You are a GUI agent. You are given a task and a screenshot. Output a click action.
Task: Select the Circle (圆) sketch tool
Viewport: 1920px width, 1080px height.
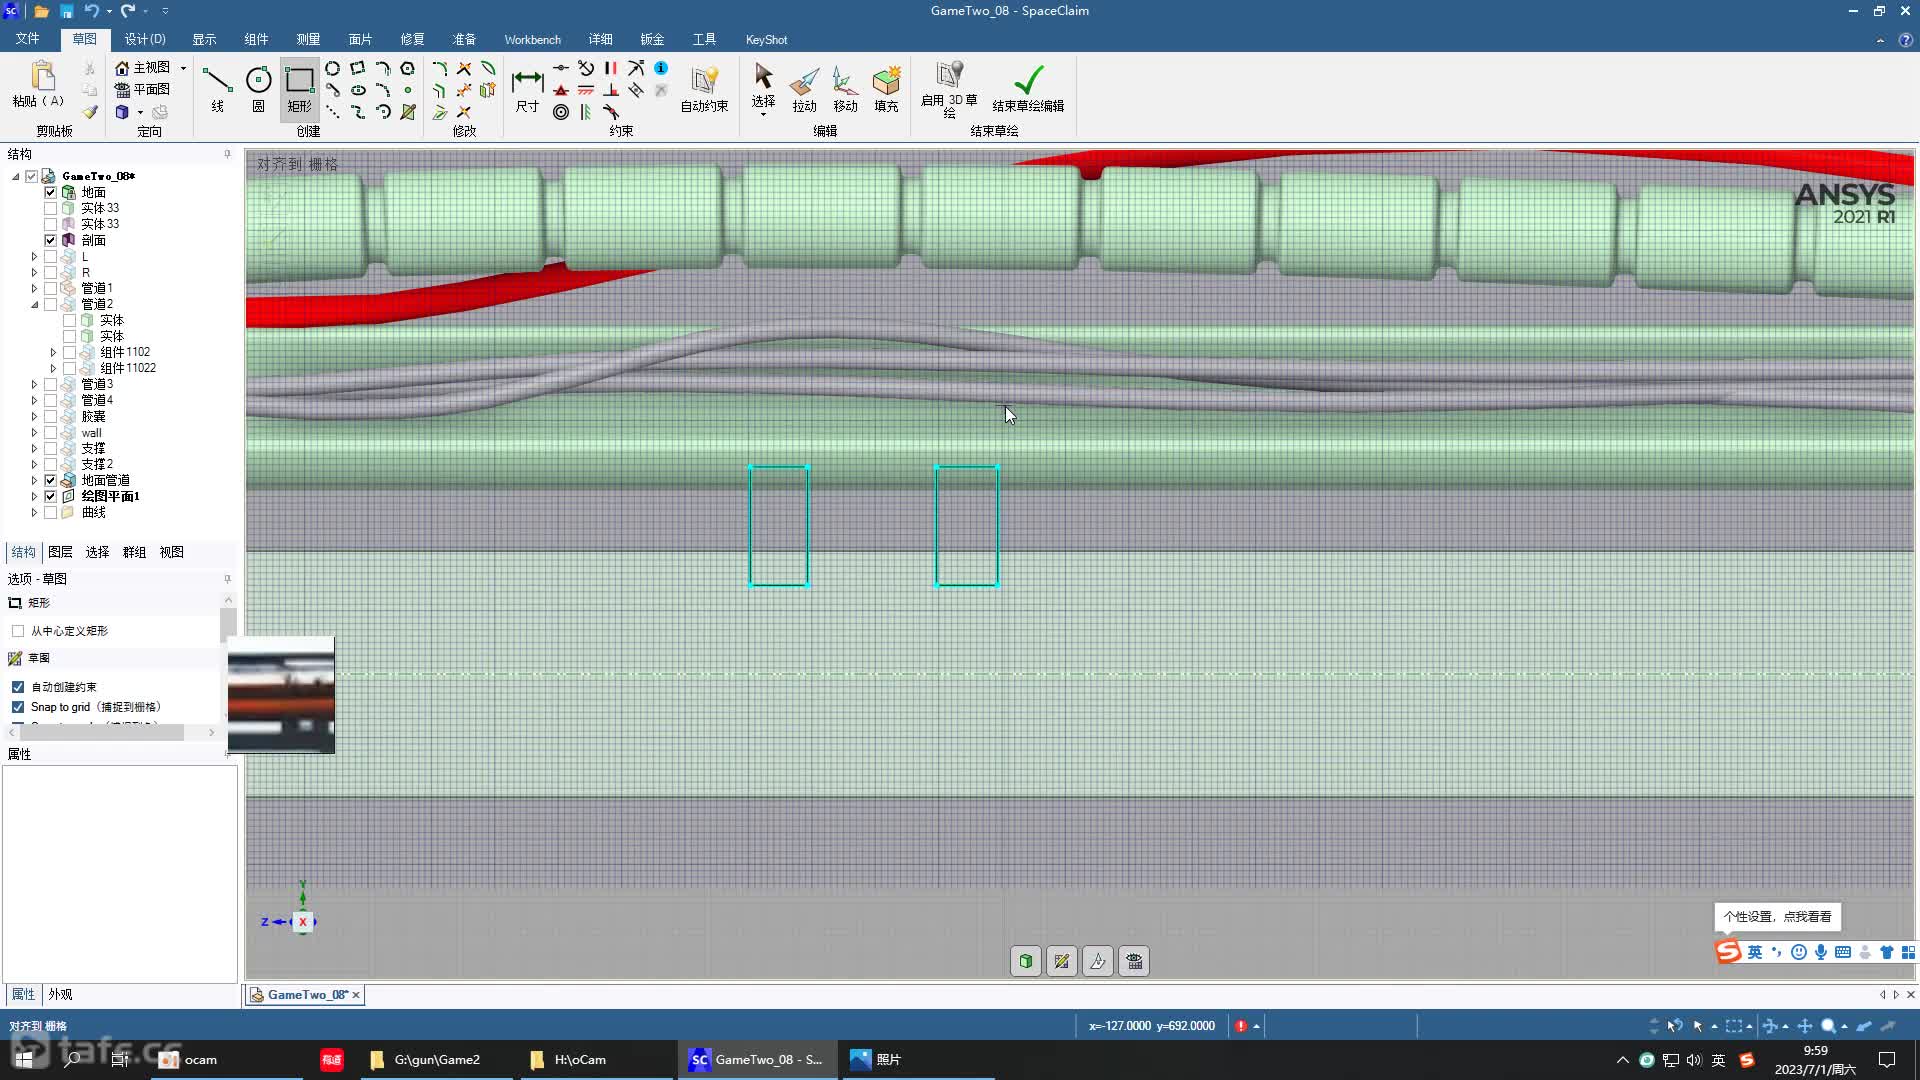[258, 88]
